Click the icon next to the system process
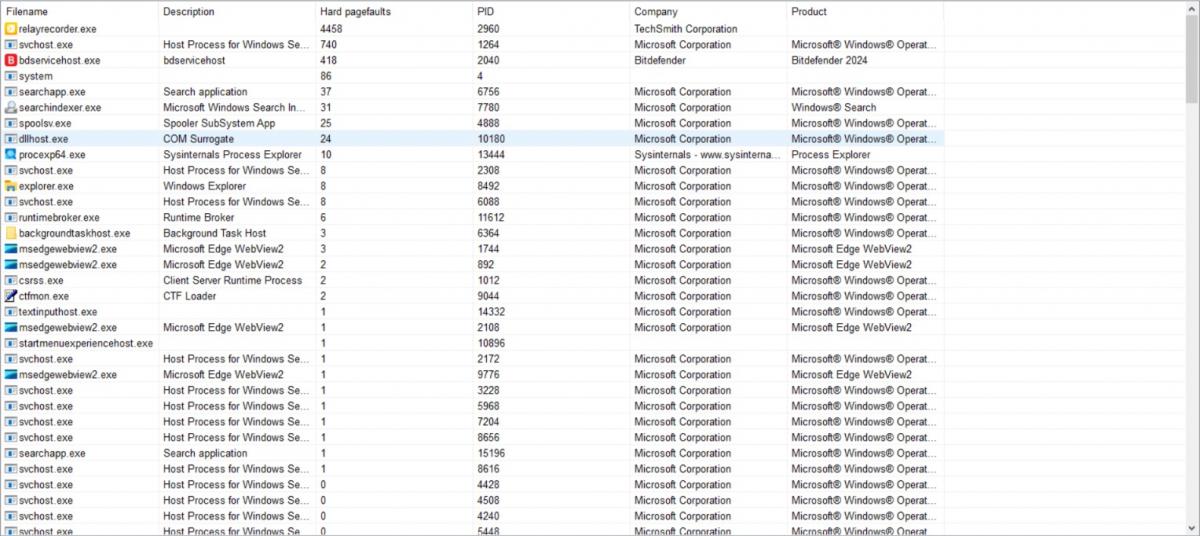 pos(11,76)
